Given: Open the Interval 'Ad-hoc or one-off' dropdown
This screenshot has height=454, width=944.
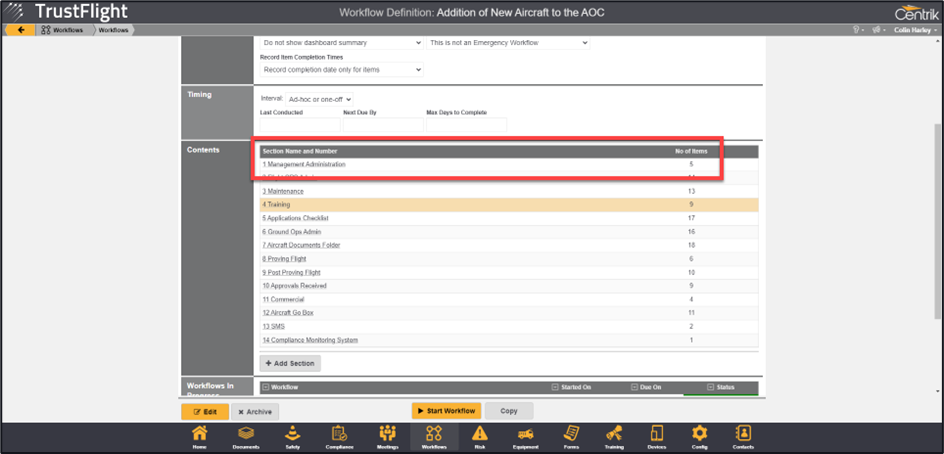Looking at the screenshot, I should (305, 100).
